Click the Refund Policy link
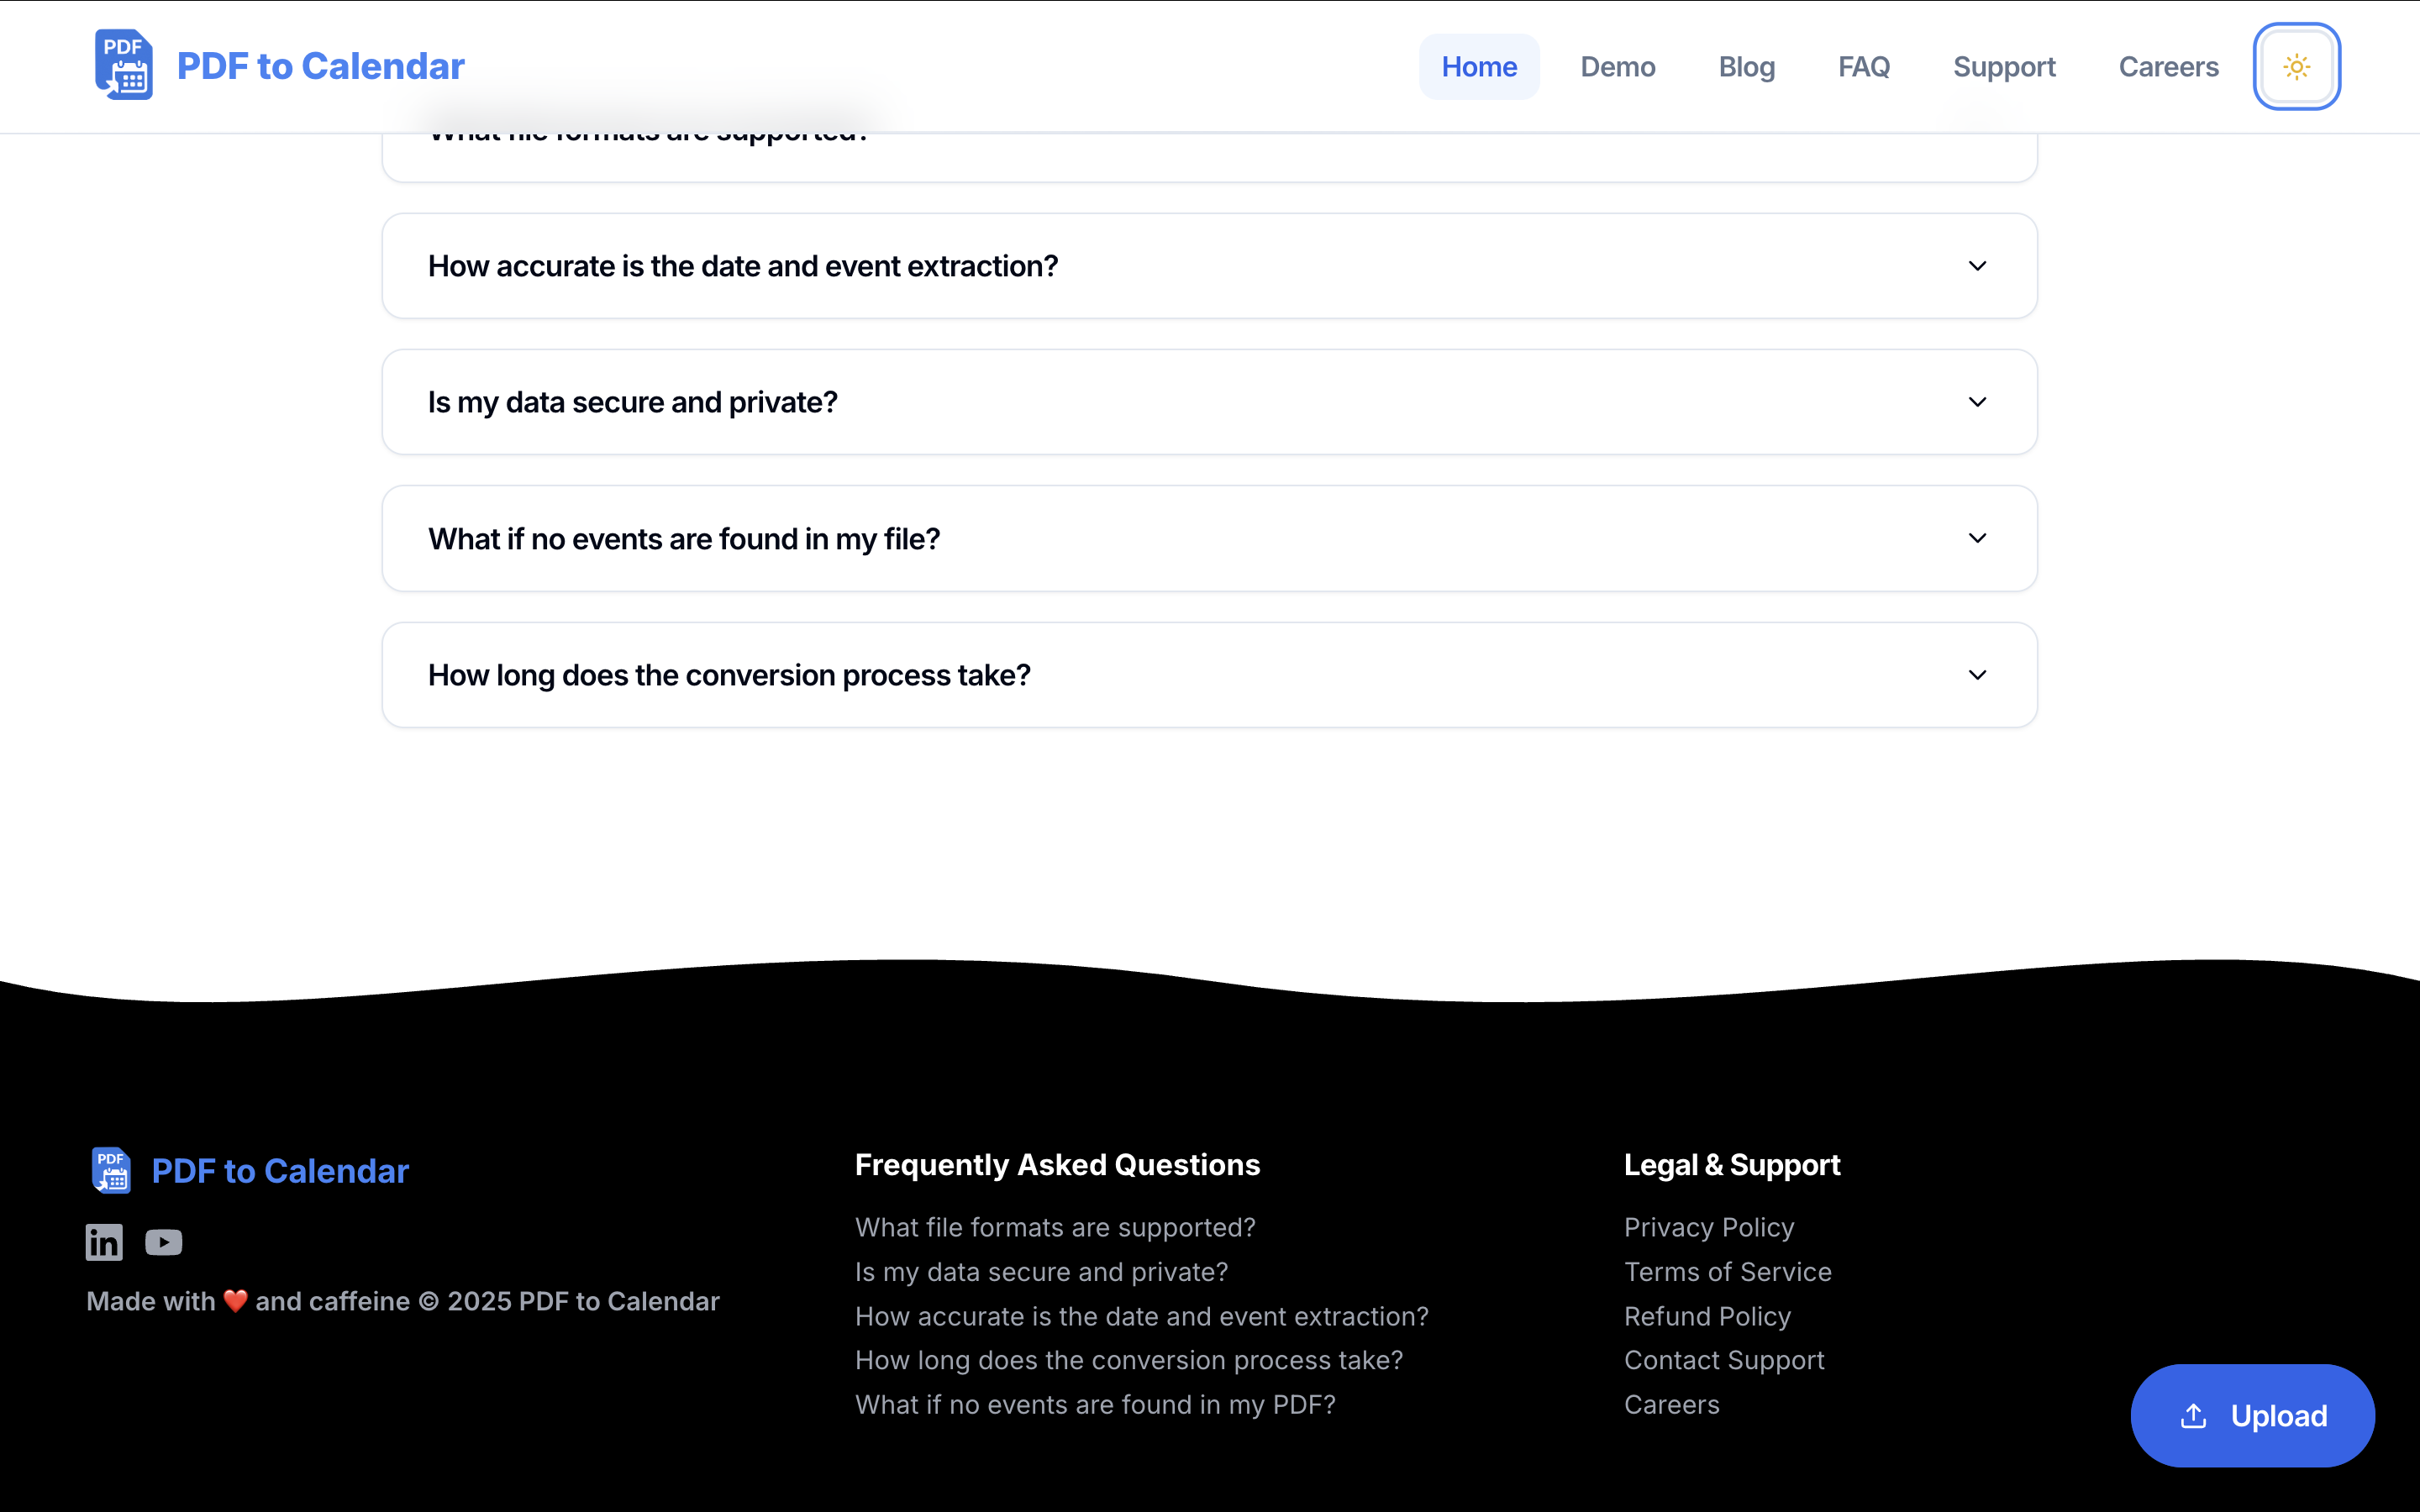2420x1512 pixels. (x=1707, y=1316)
